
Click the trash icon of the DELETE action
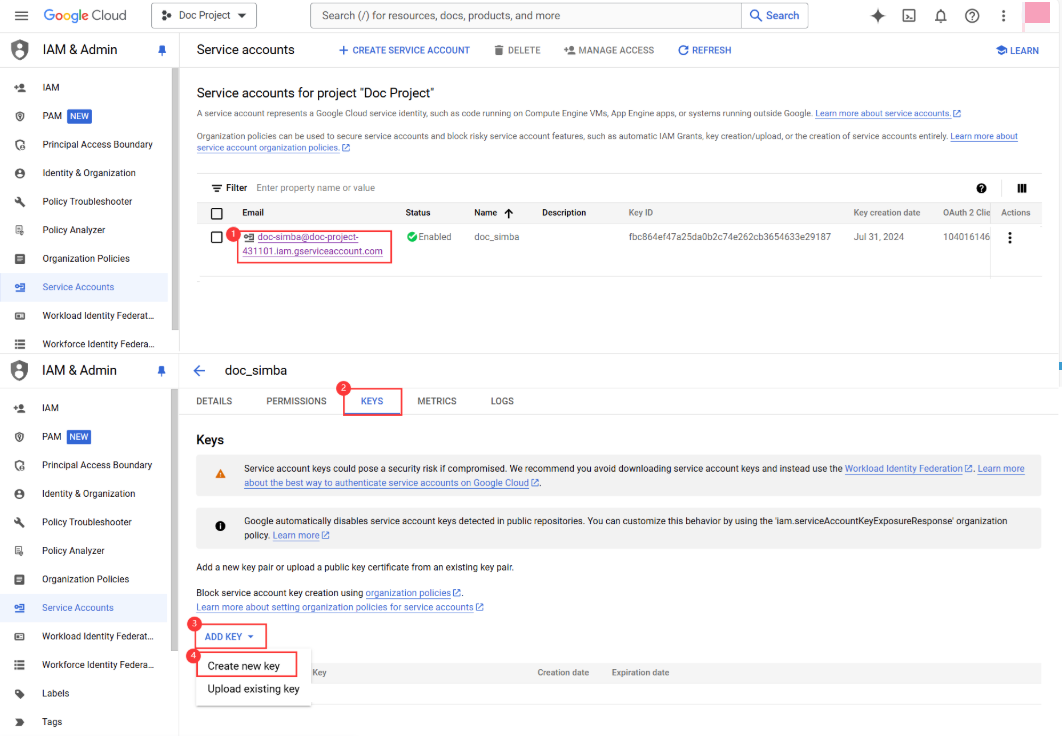pos(498,50)
